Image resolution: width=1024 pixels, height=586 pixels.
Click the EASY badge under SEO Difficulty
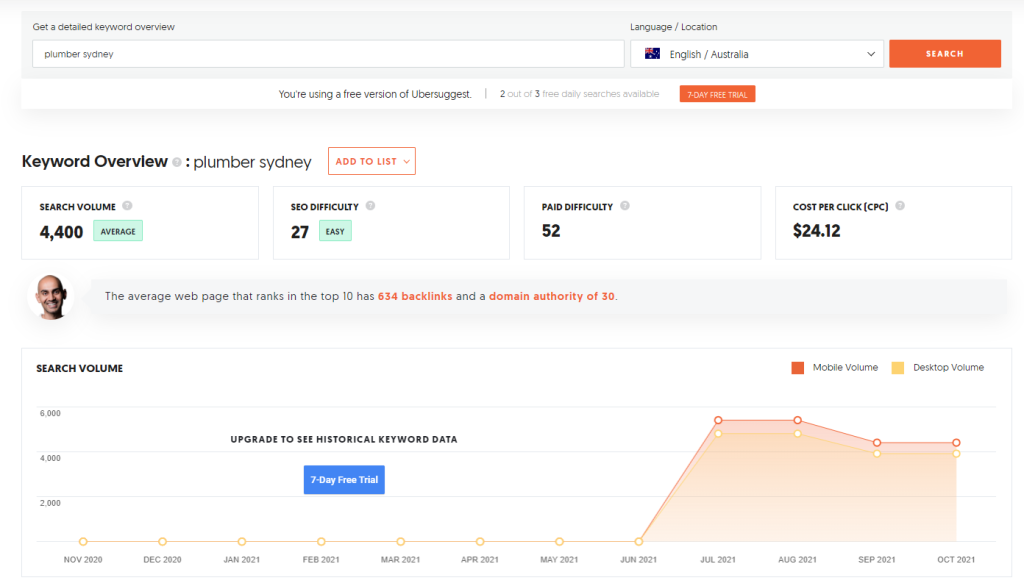[335, 231]
